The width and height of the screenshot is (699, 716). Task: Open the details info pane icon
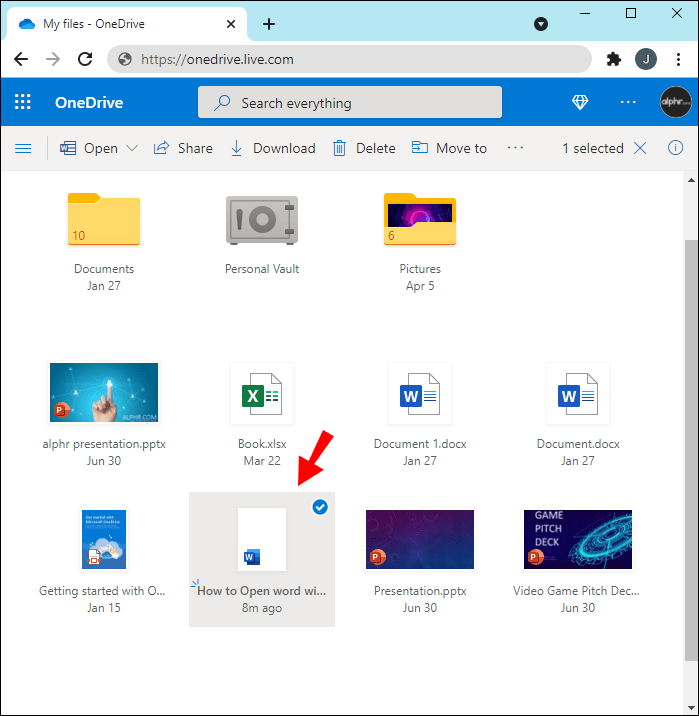(675, 148)
